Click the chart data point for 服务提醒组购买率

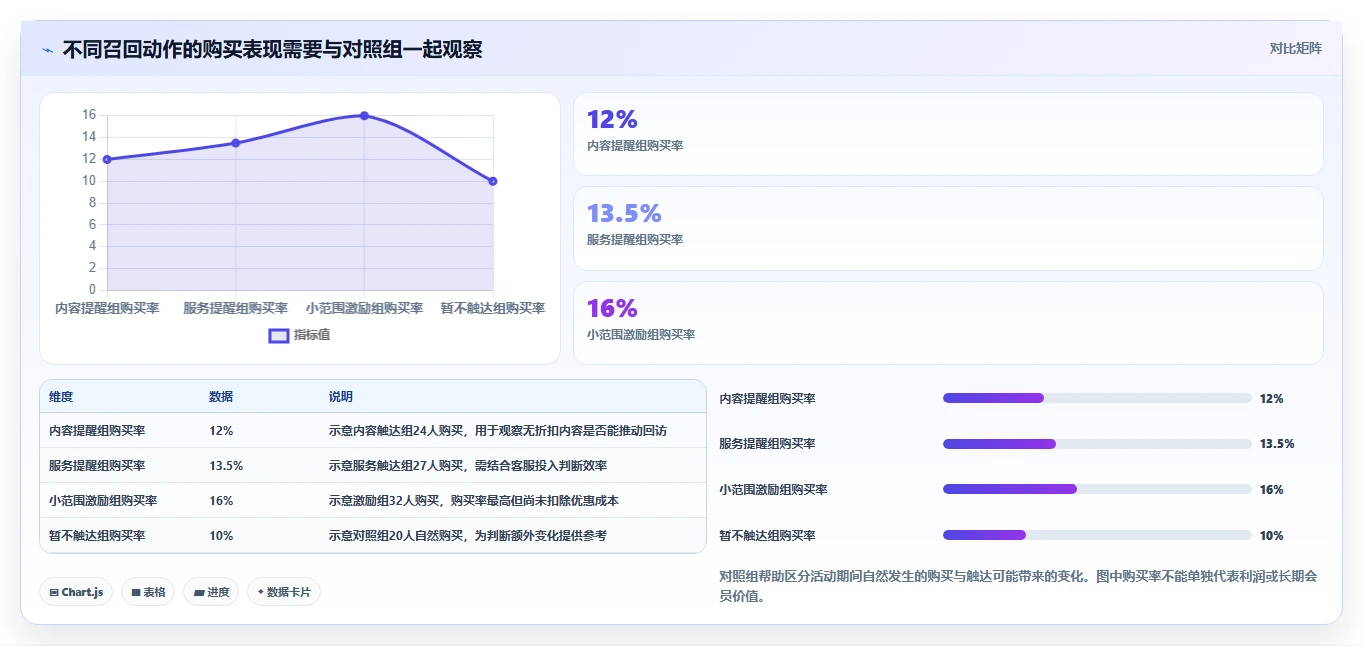click(236, 143)
